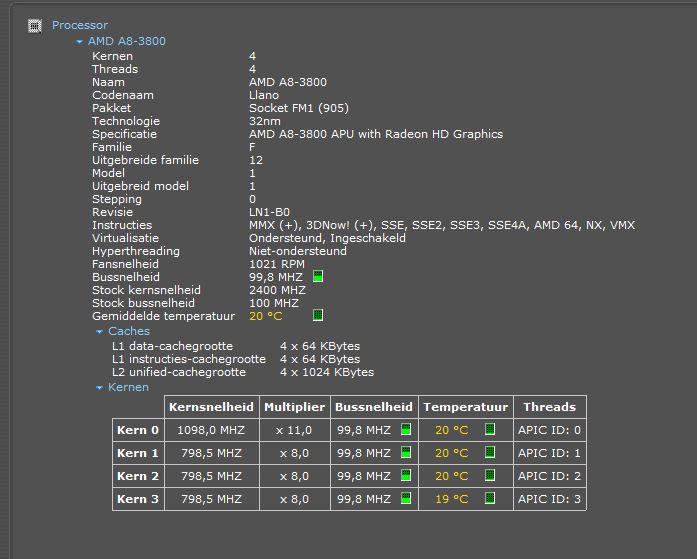The width and height of the screenshot is (697, 559).
Task: Collapse the Caches section
Action: pyautogui.click(x=100, y=331)
